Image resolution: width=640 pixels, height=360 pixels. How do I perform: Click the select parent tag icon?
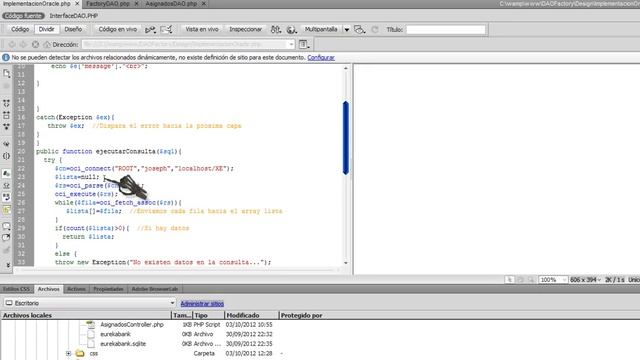7,144
